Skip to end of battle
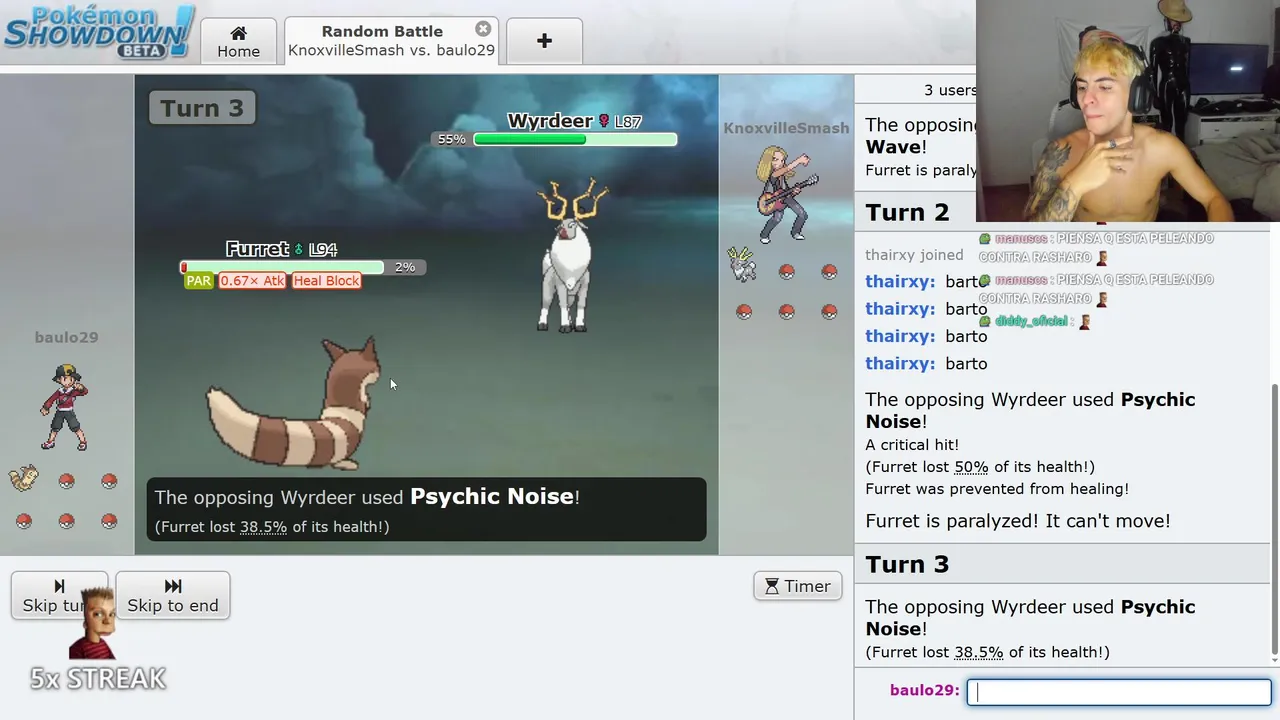Viewport: 1280px width, 720px height. [173, 595]
